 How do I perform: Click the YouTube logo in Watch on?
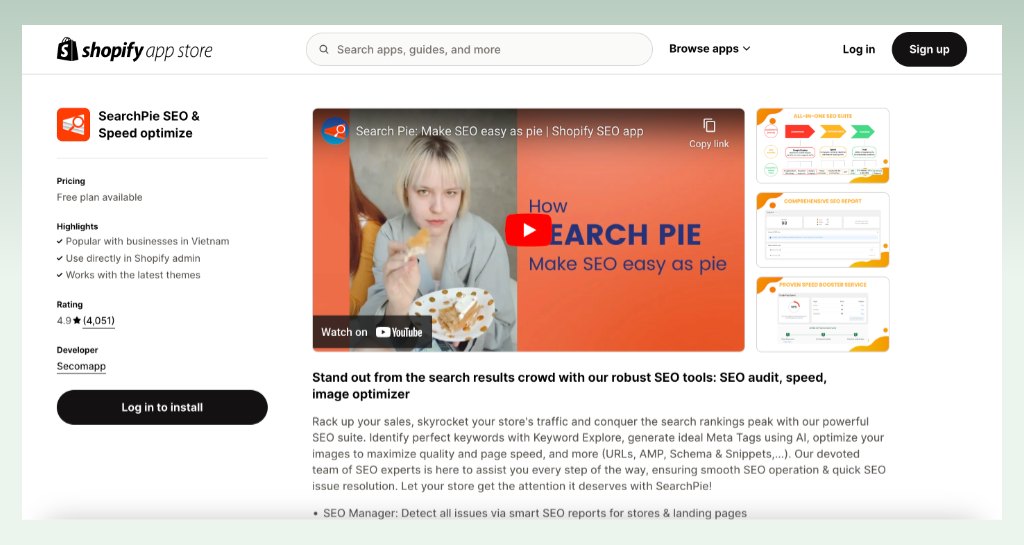(399, 332)
